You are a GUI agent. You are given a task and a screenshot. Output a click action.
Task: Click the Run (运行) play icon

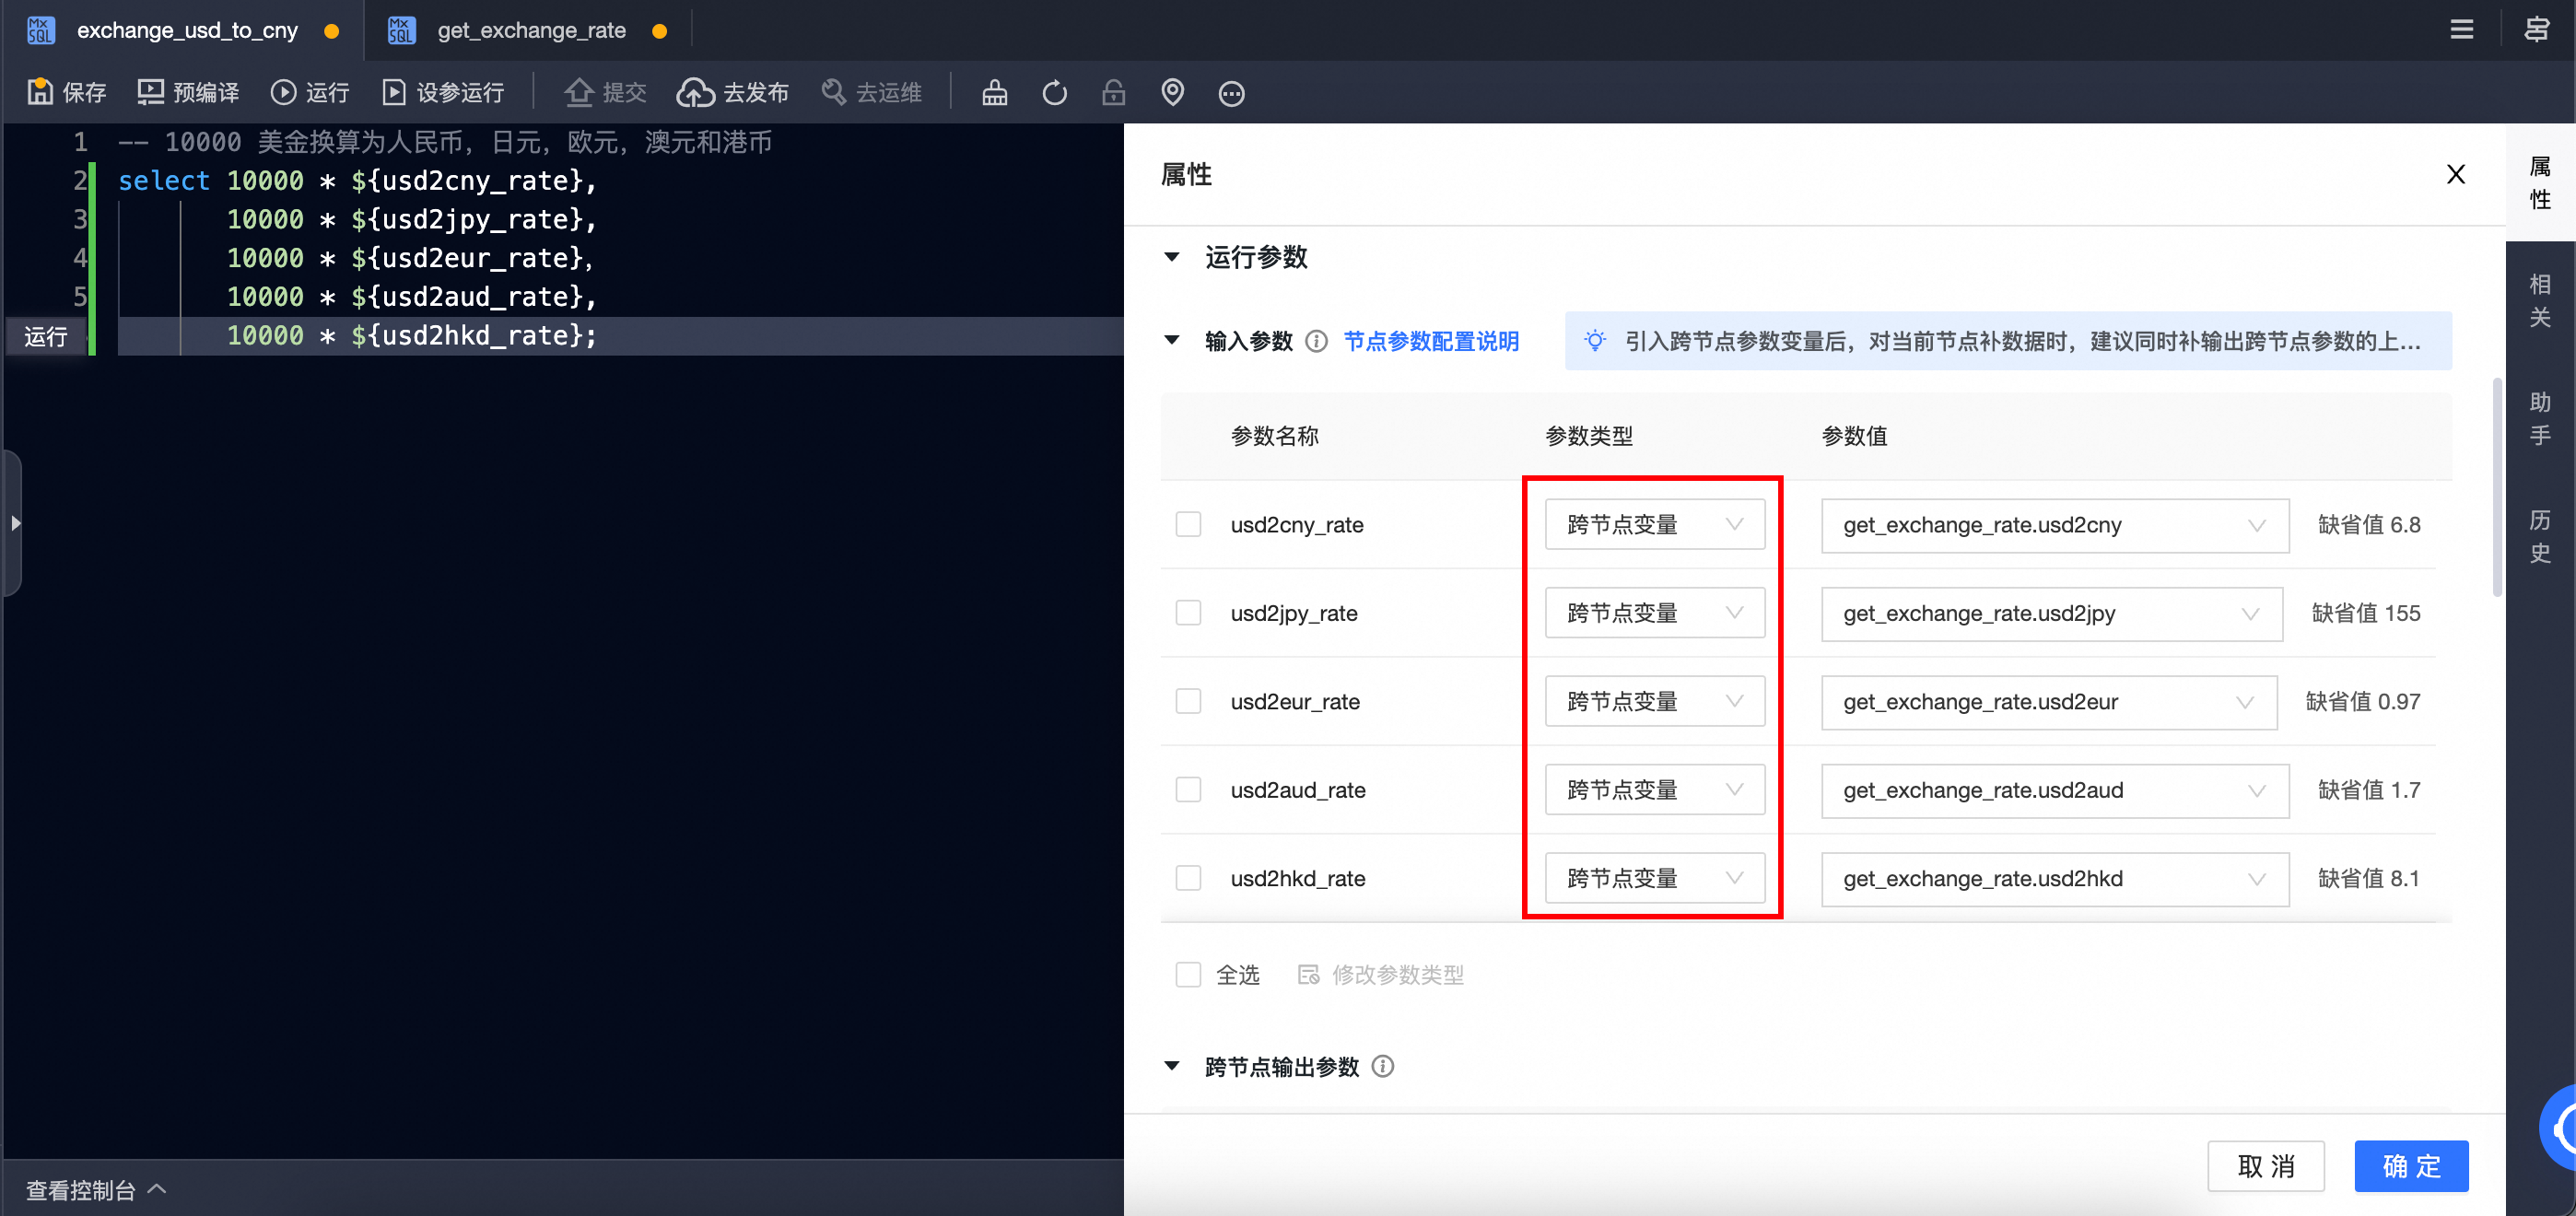coord(283,92)
